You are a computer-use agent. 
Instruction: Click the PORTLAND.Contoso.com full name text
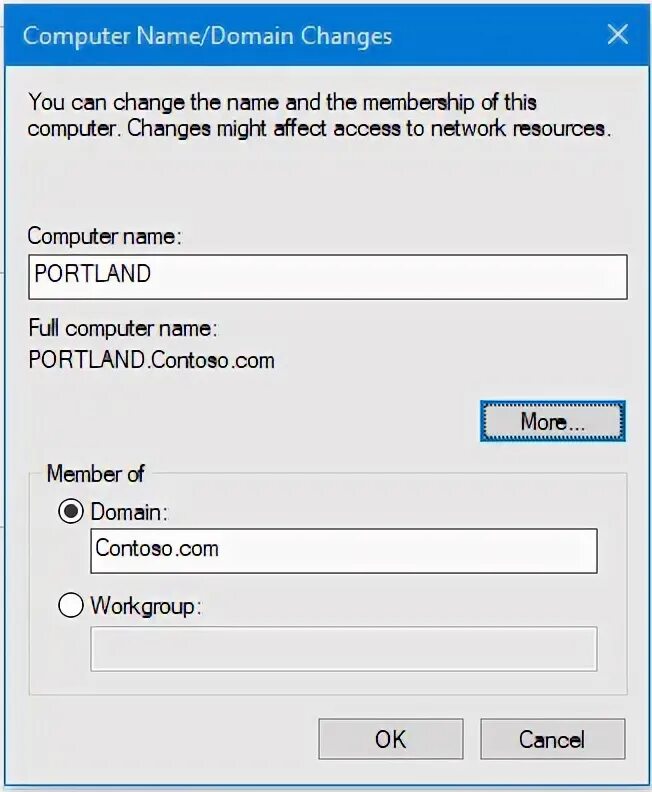pos(152,360)
